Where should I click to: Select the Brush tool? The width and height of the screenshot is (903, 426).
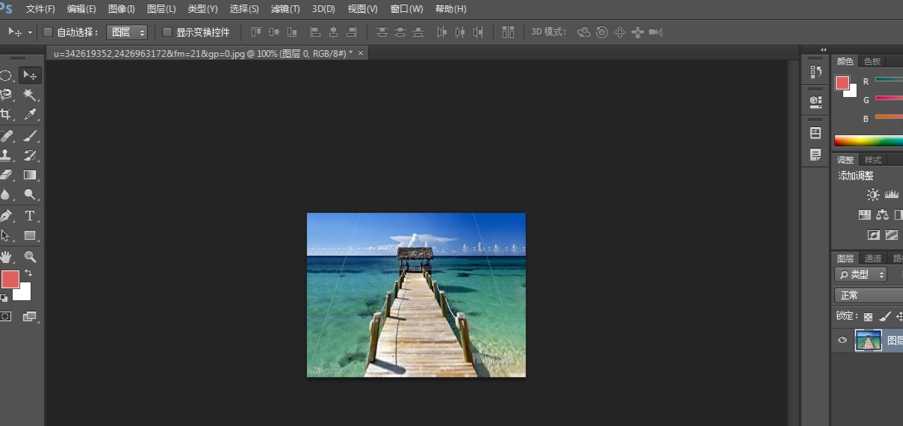30,136
